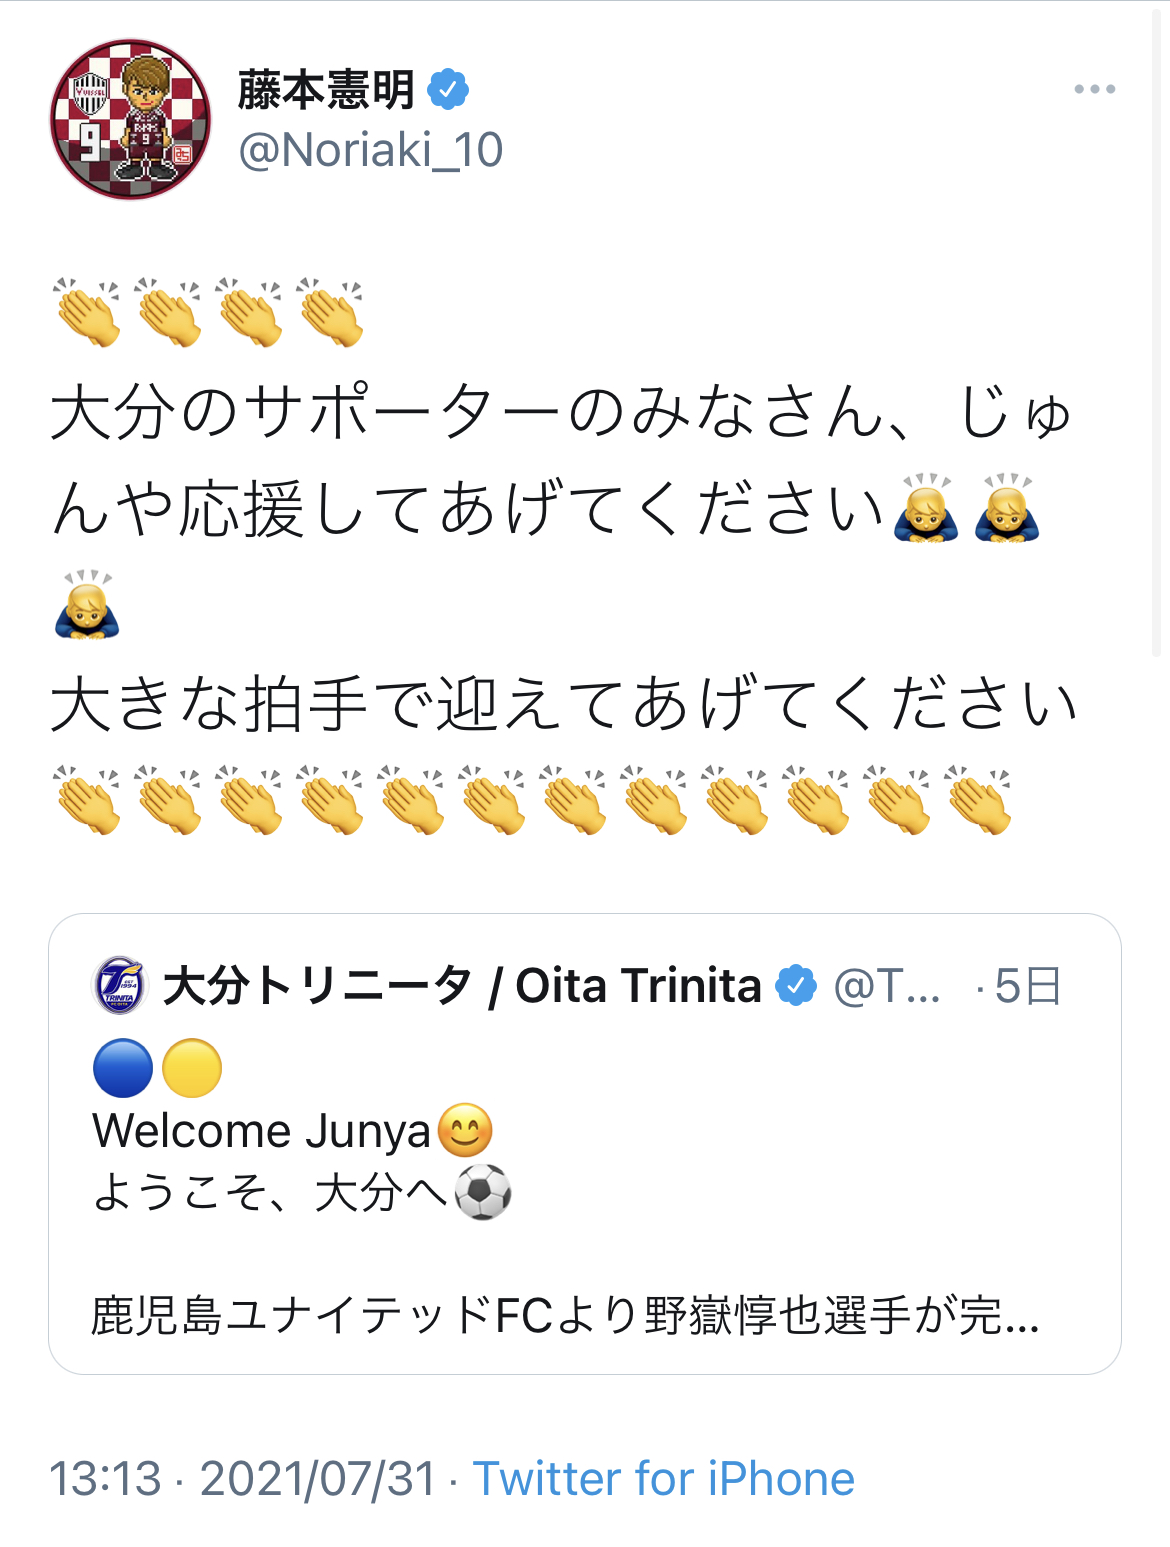This screenshot has width=1170, height=1547.
Task: Open the quoted tweet at the truncated 鹿児島ユナイテッドFC line
Action: 565,1315
